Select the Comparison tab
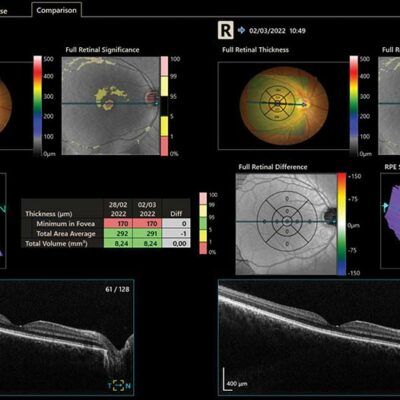 coord(56,10)
